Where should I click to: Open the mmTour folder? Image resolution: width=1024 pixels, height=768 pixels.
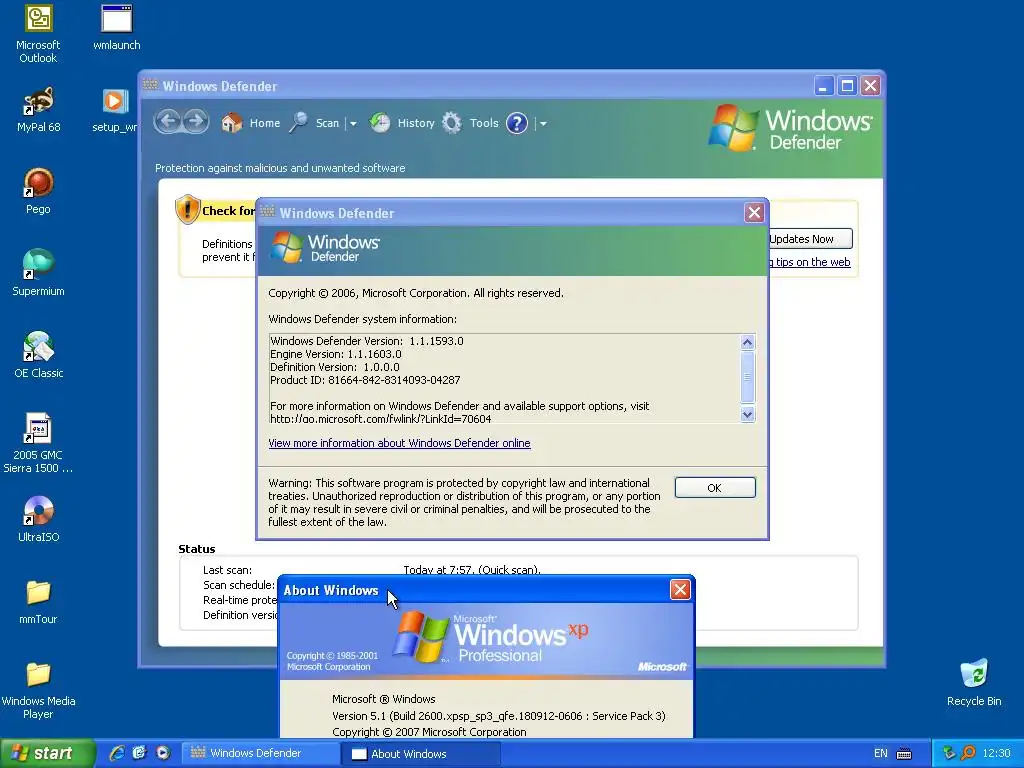tap(38, 601)
